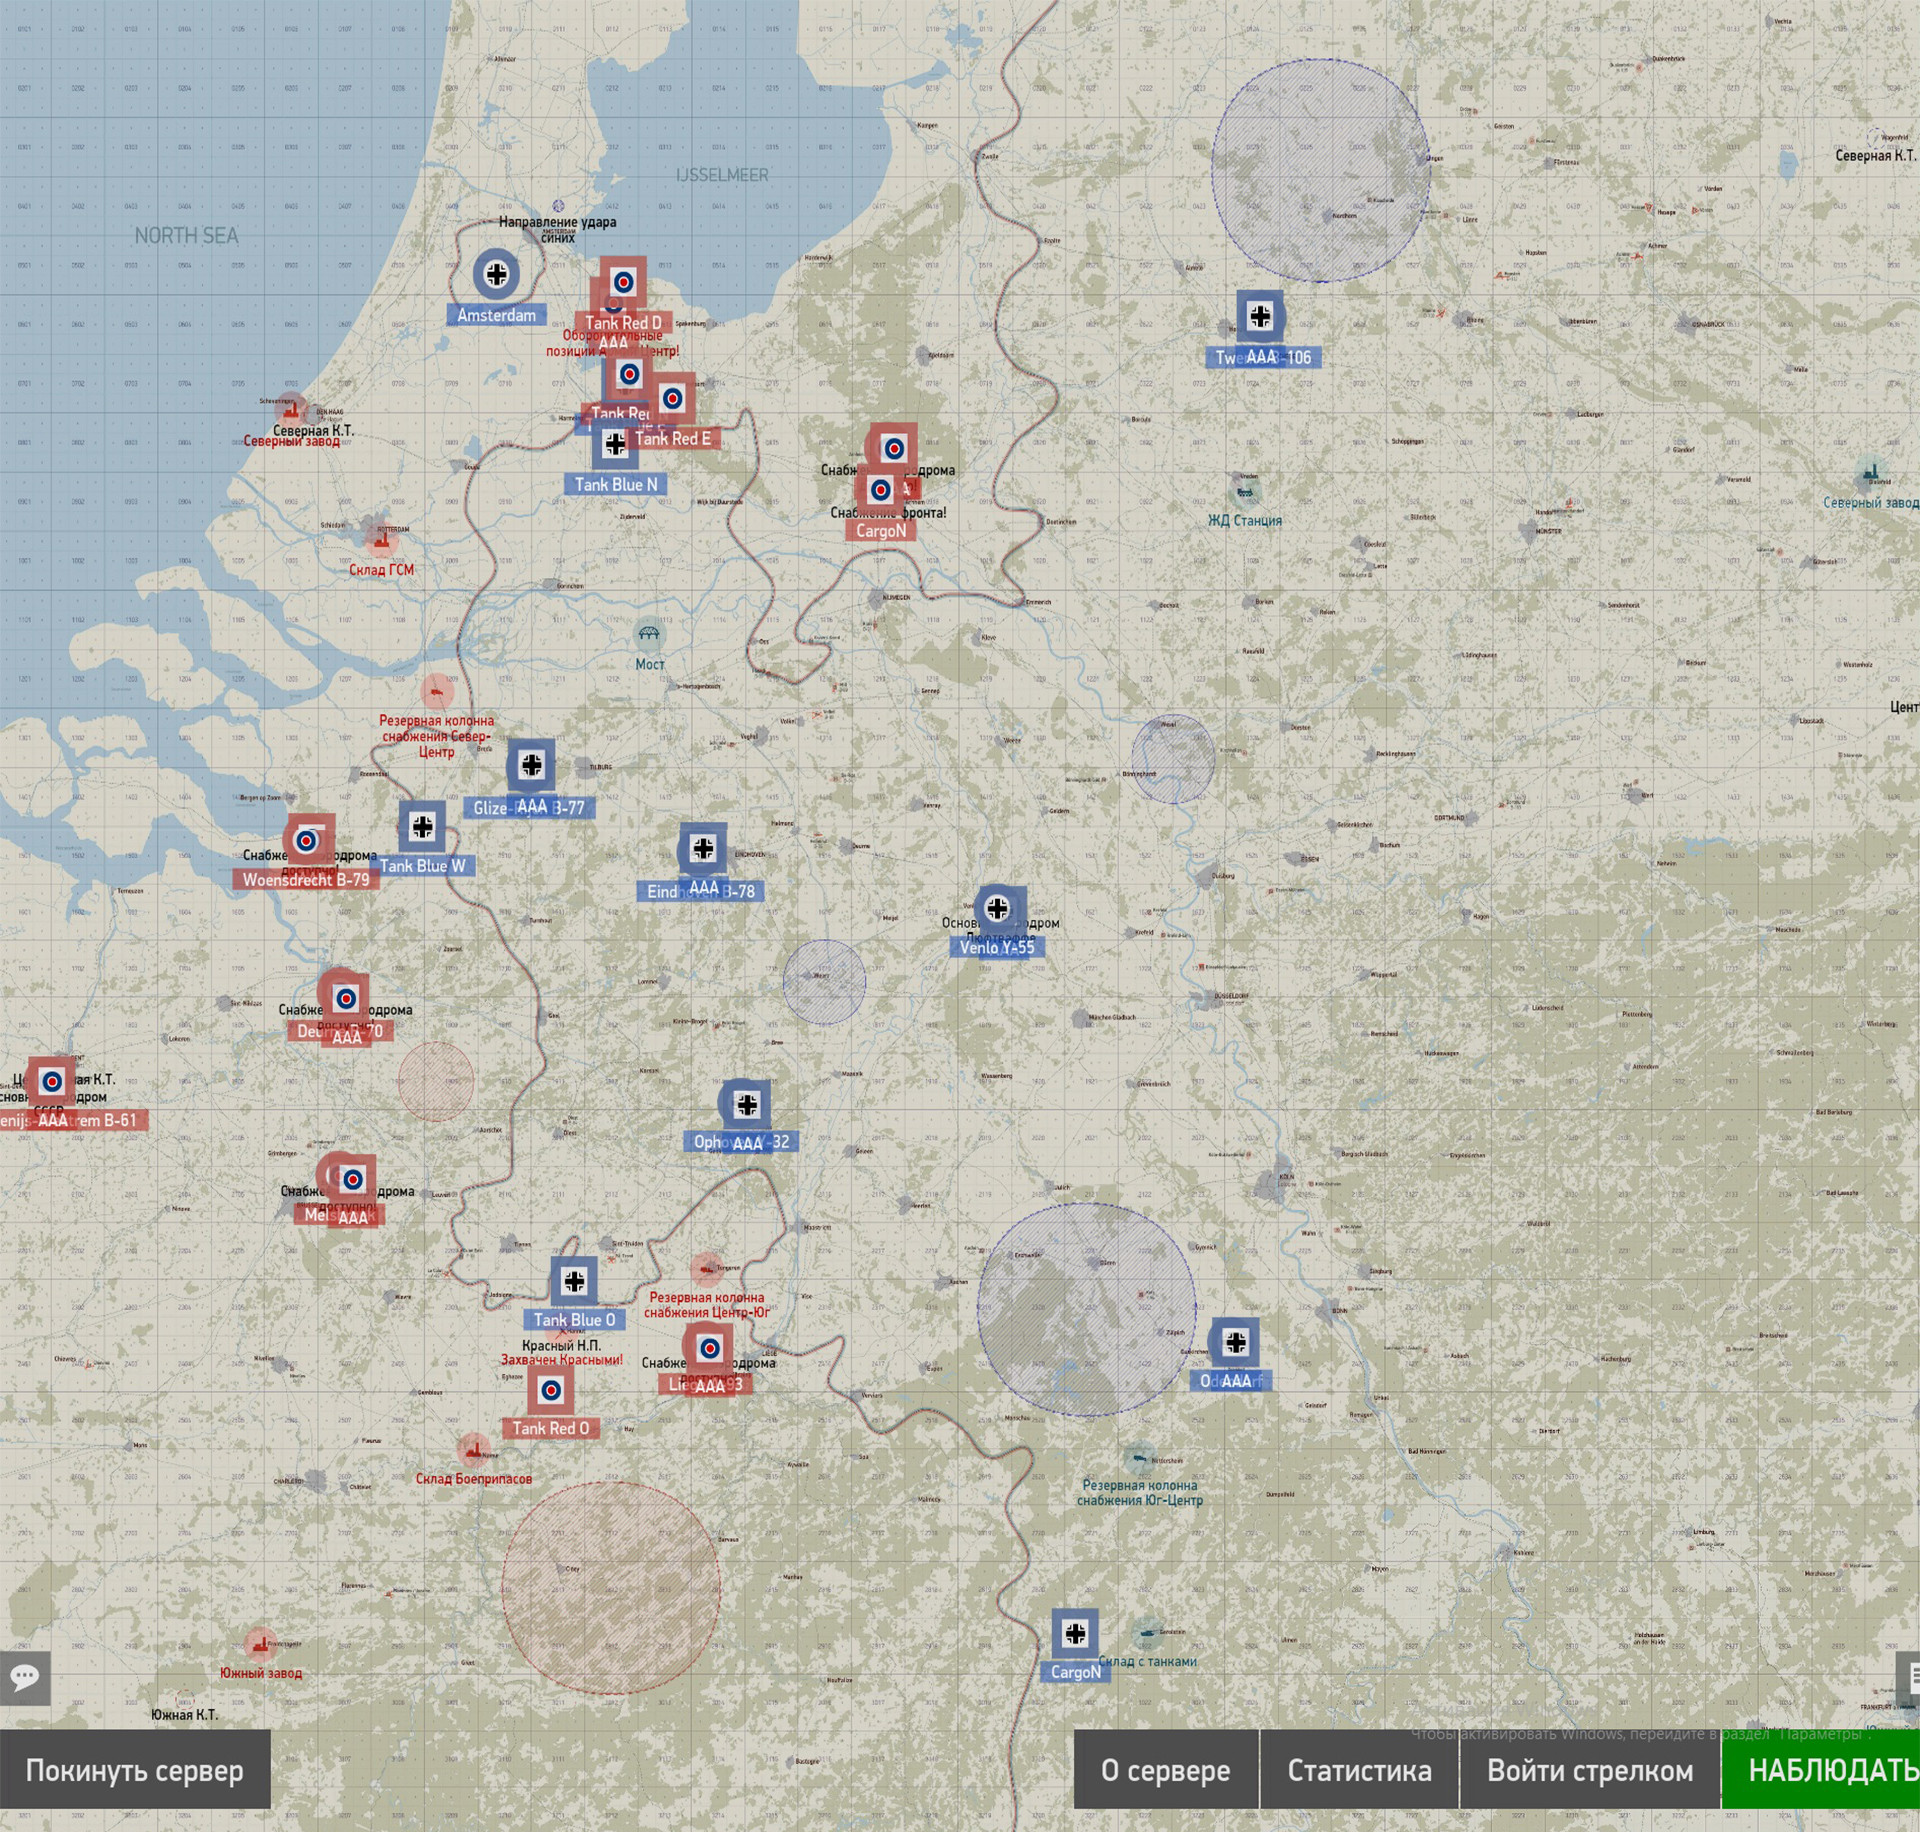Image resolution: width=1920 pixels, height=1832 pixels.
Task: Click the Tank Blue O label
Action: (574, 1320)
